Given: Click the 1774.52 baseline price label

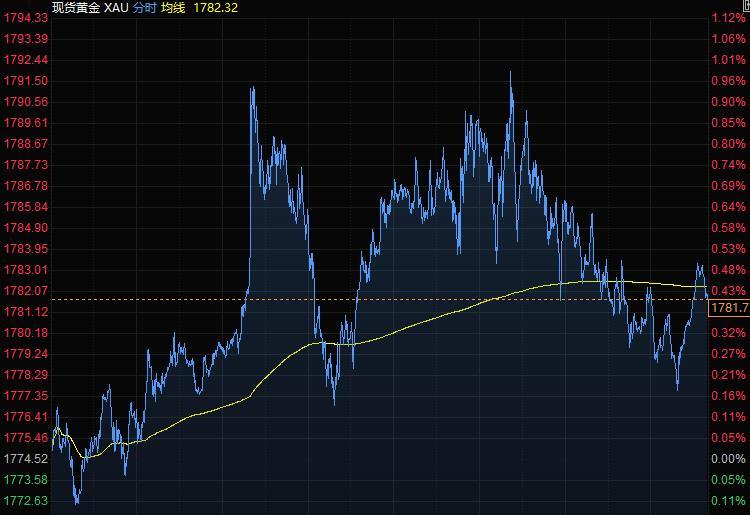Looking at the screenshot, I should coord(26,459).
